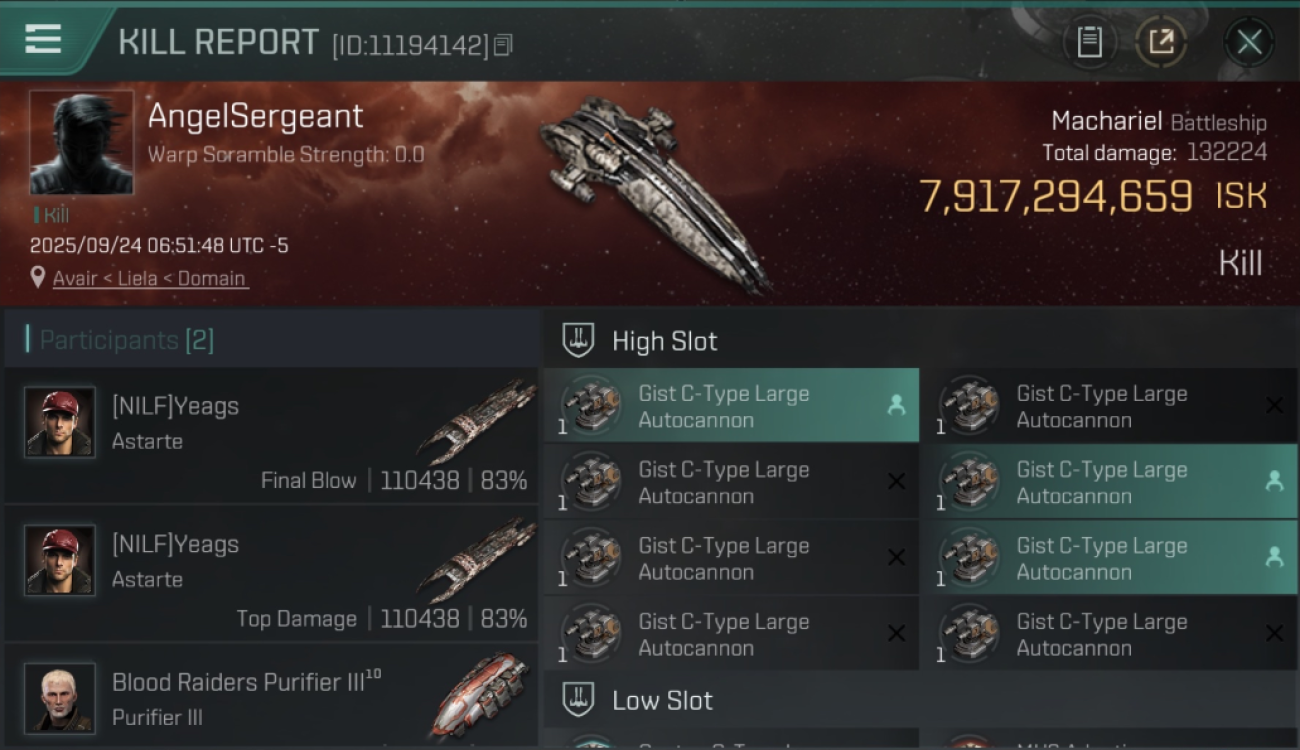Click the X mark on top-right Autocannon
The image size is (1300, 750).
(x=1274, y=405)
